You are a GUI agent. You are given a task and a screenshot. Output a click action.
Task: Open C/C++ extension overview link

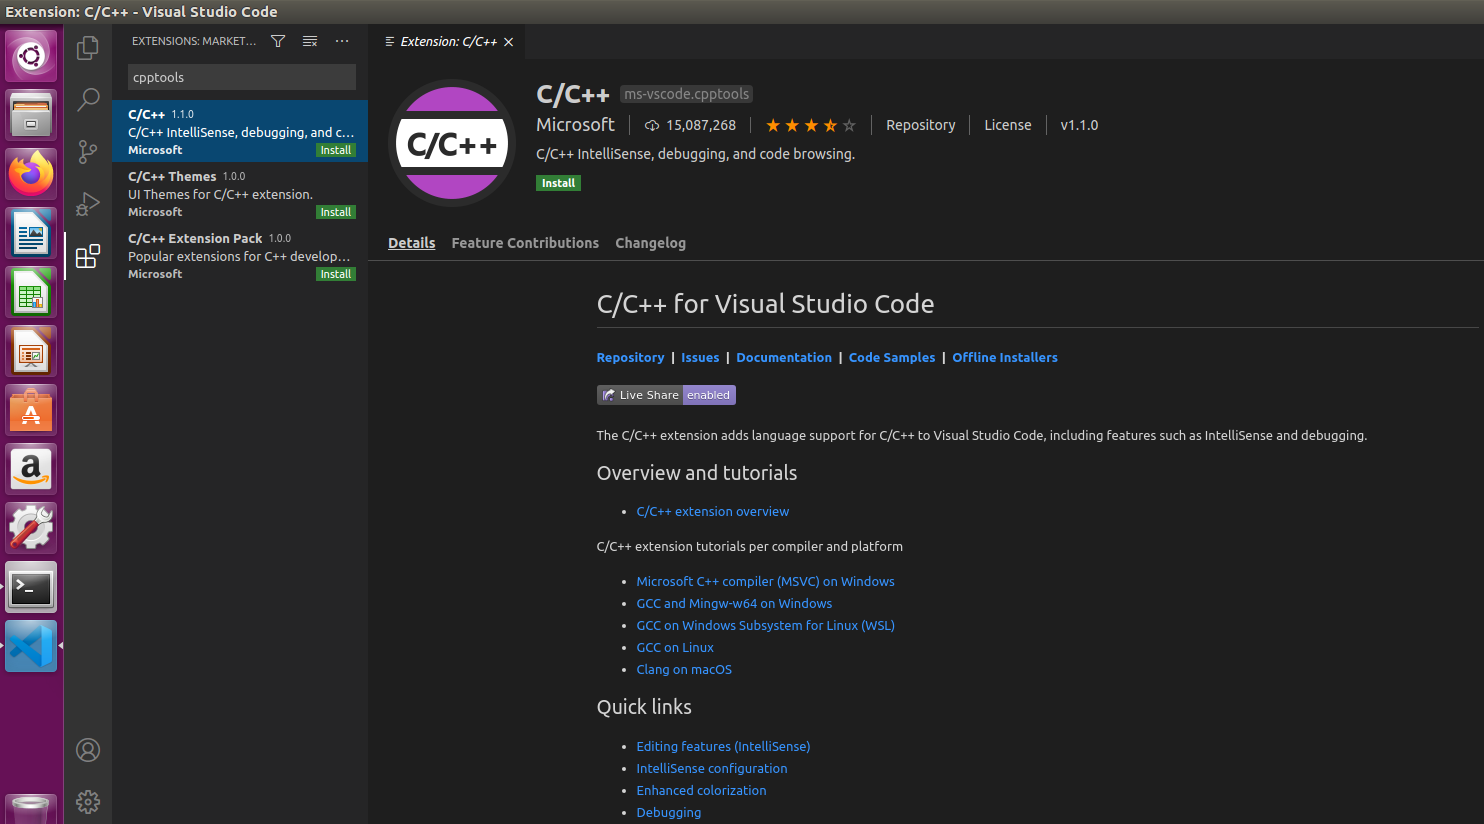pyautogui.click(x=713, y=511)
